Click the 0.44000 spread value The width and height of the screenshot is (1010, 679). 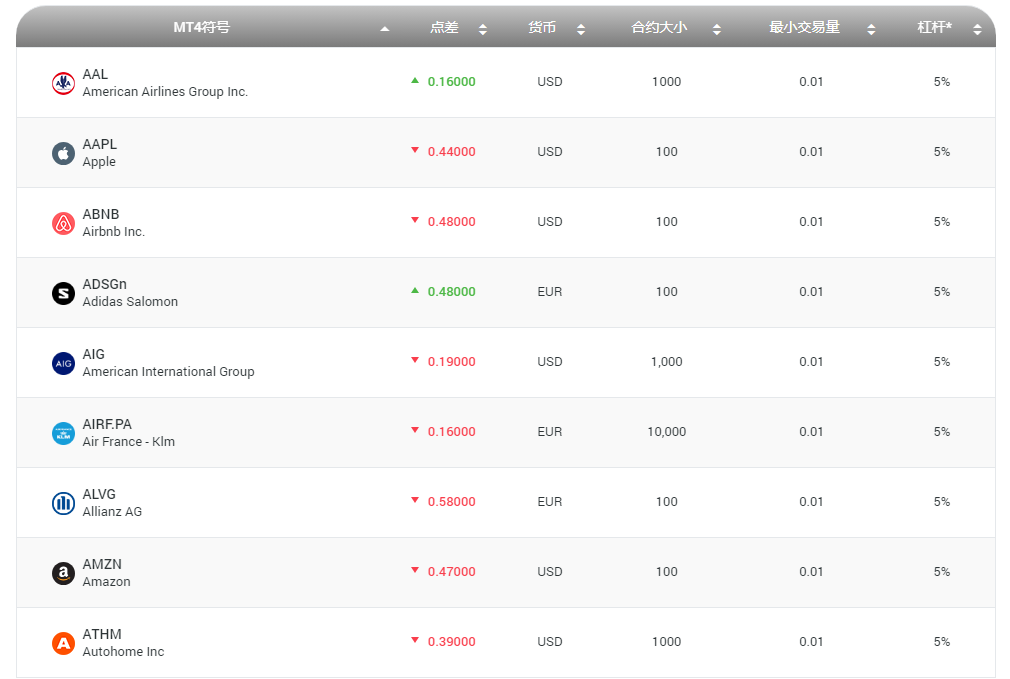(x=452, y=151)
